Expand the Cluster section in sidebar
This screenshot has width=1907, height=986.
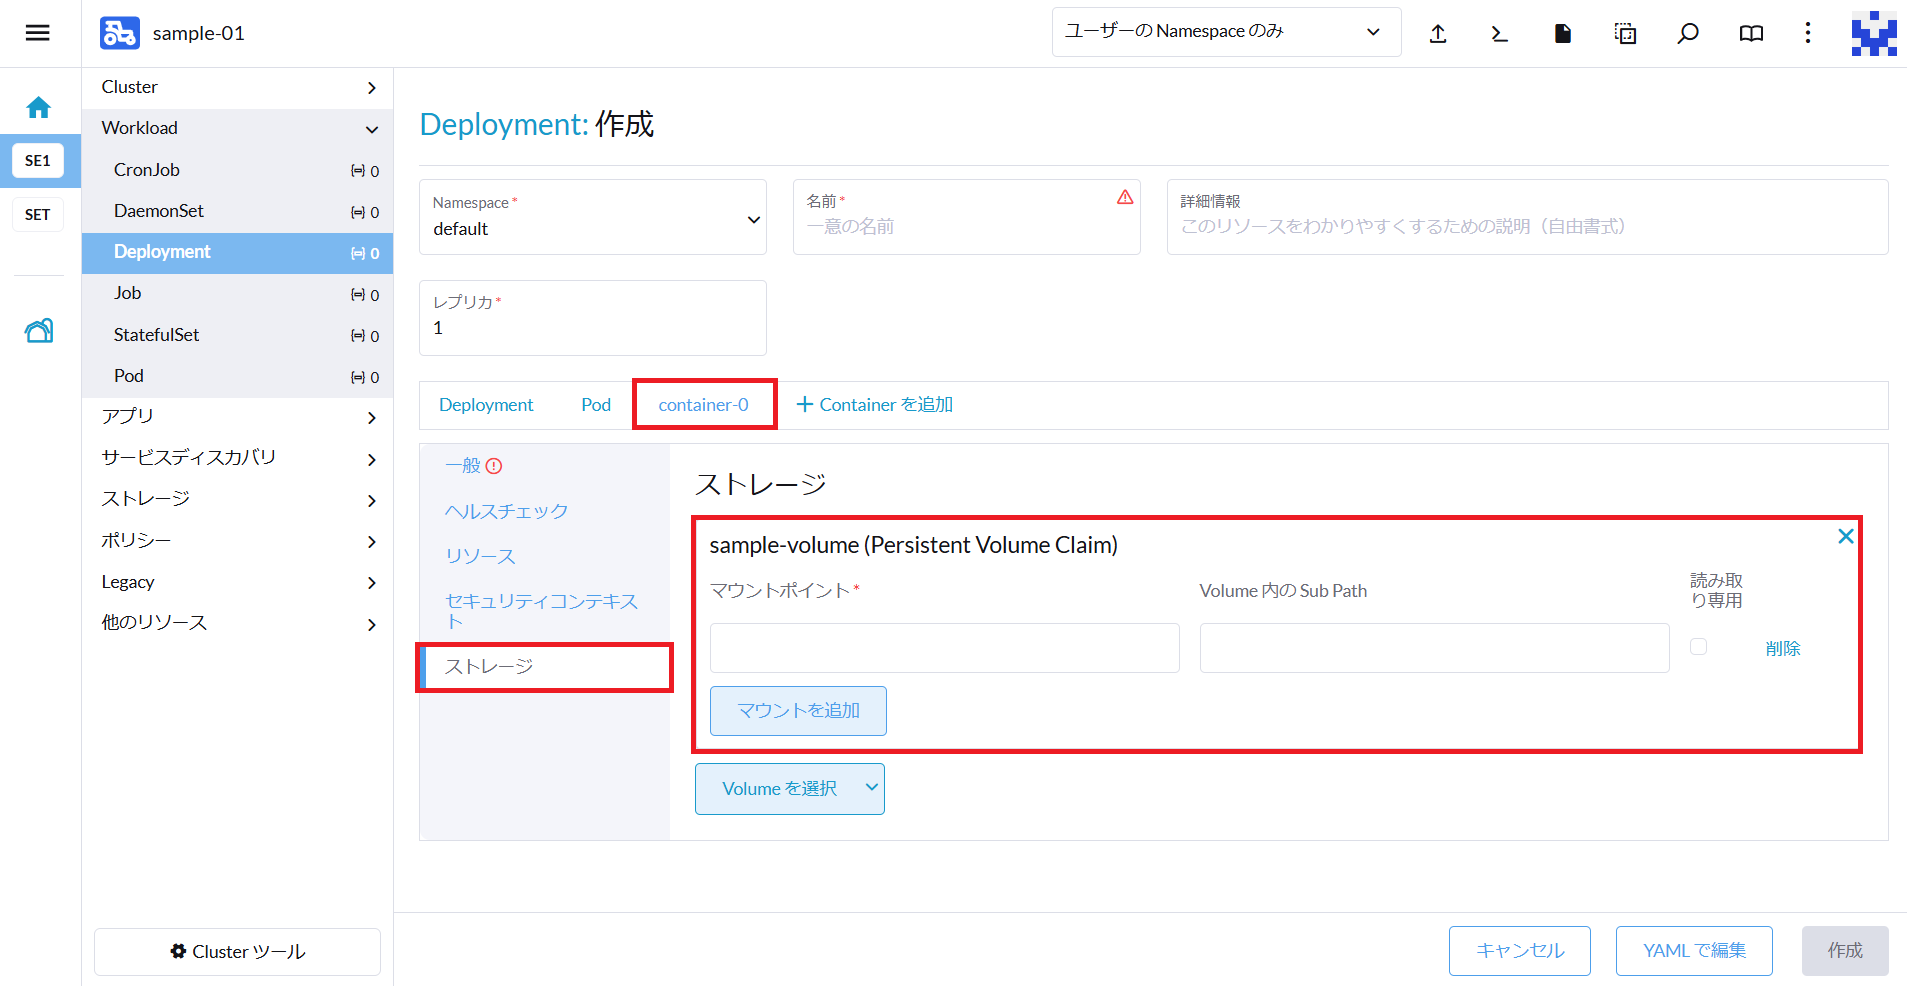point(237,87)
